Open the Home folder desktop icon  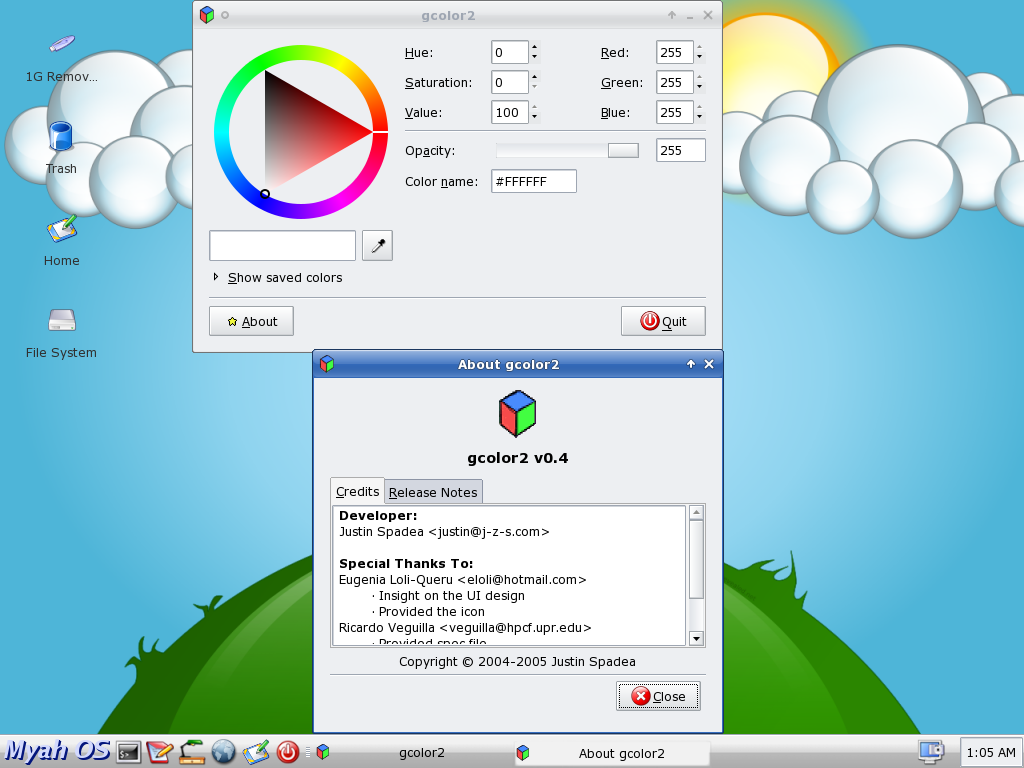pyautogui.click(x=61, y=241)
